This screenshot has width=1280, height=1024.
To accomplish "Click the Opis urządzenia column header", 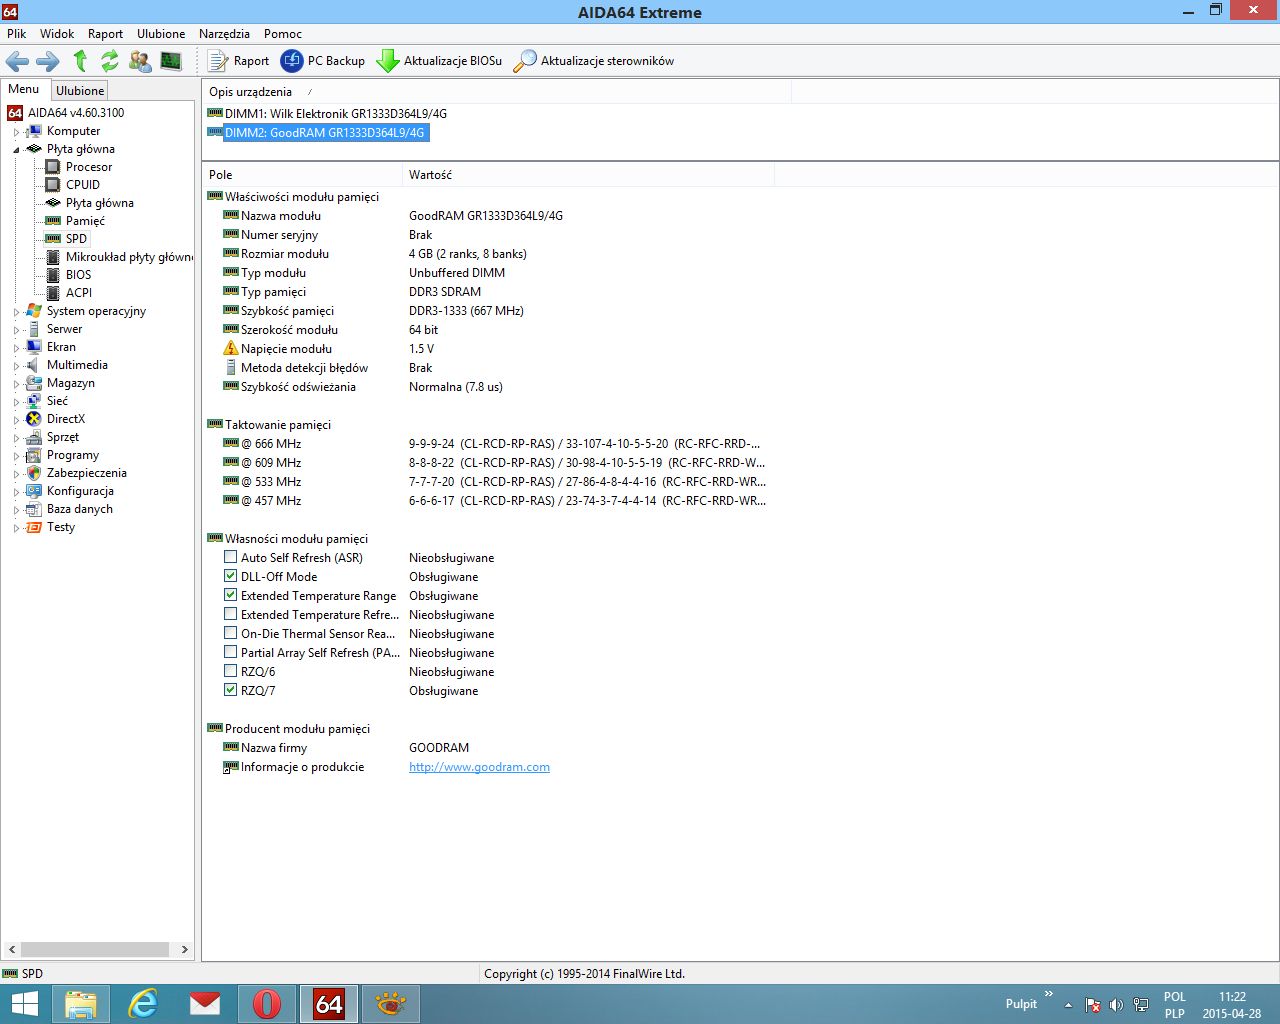I will coord(497,92).
